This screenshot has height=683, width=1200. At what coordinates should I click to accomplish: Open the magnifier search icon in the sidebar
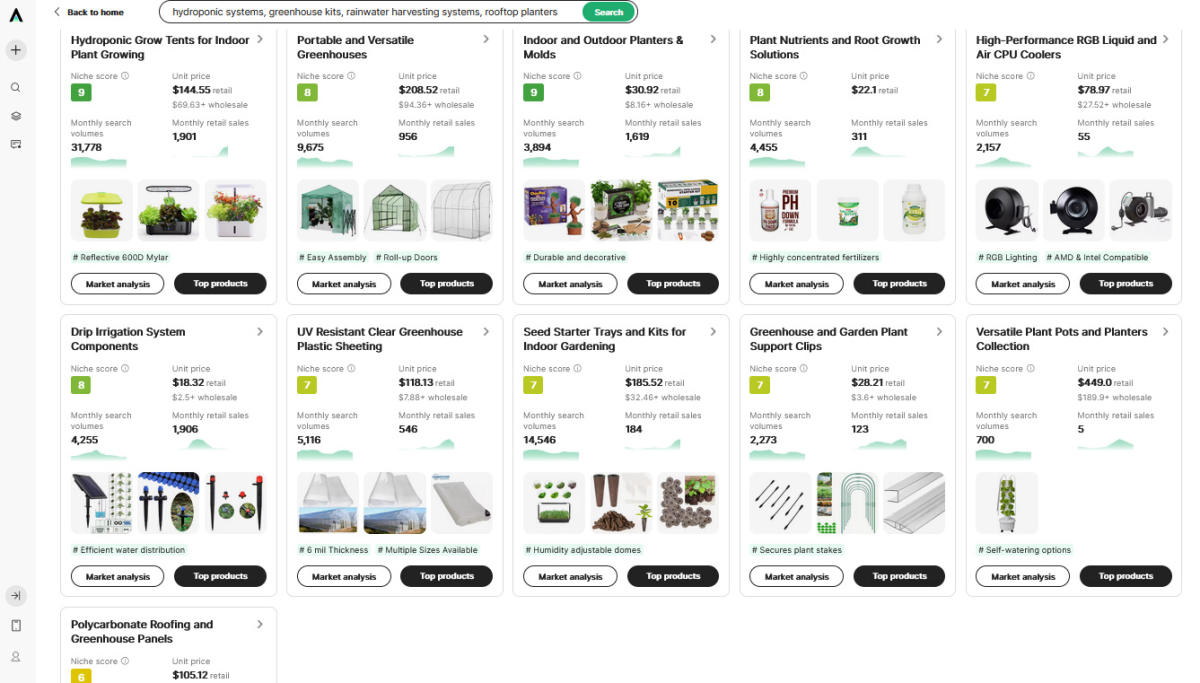(16, 88)
